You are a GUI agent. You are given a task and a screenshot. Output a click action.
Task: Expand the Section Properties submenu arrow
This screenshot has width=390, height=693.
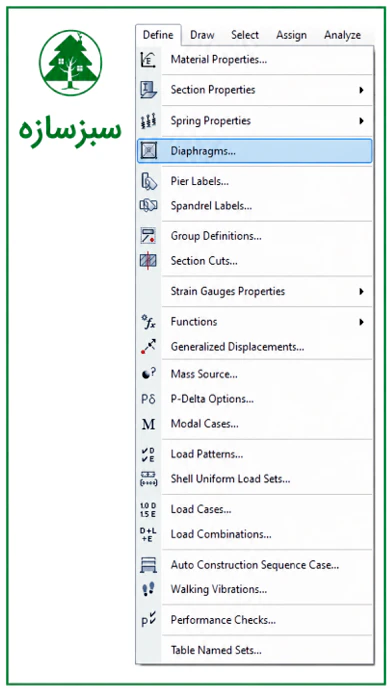361,90
